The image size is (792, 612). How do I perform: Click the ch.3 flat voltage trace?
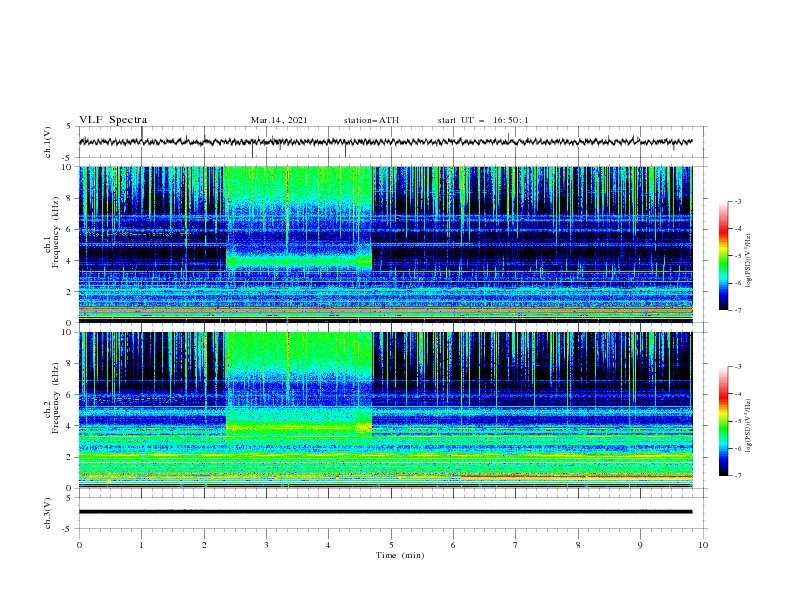tap(385, 512)
